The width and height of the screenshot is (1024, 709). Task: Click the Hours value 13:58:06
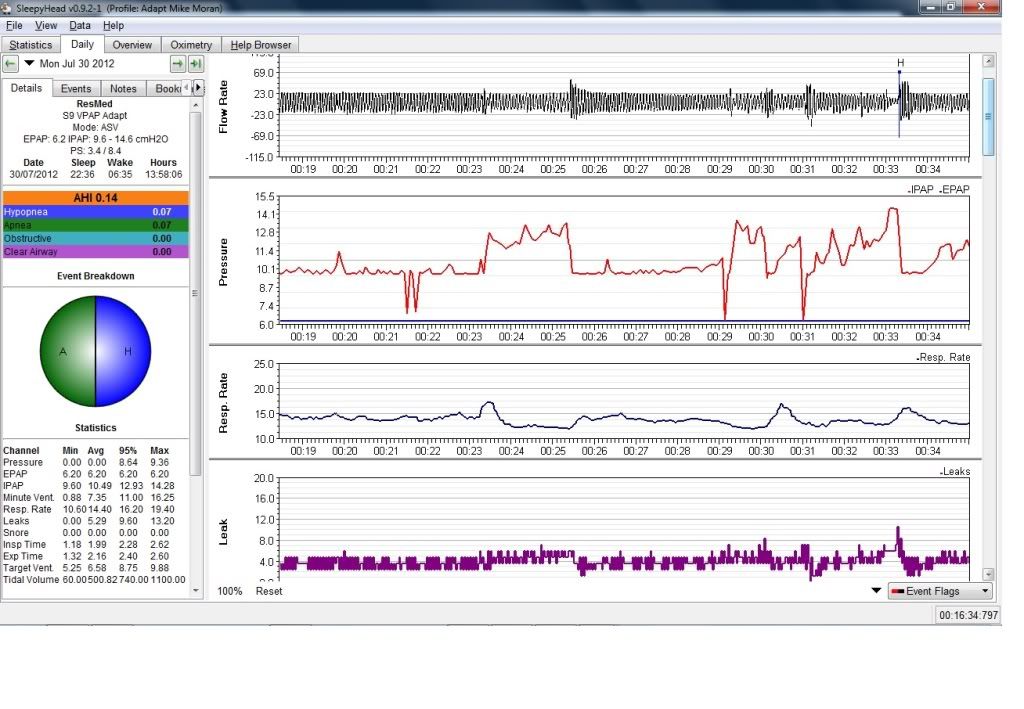(163, 174)
